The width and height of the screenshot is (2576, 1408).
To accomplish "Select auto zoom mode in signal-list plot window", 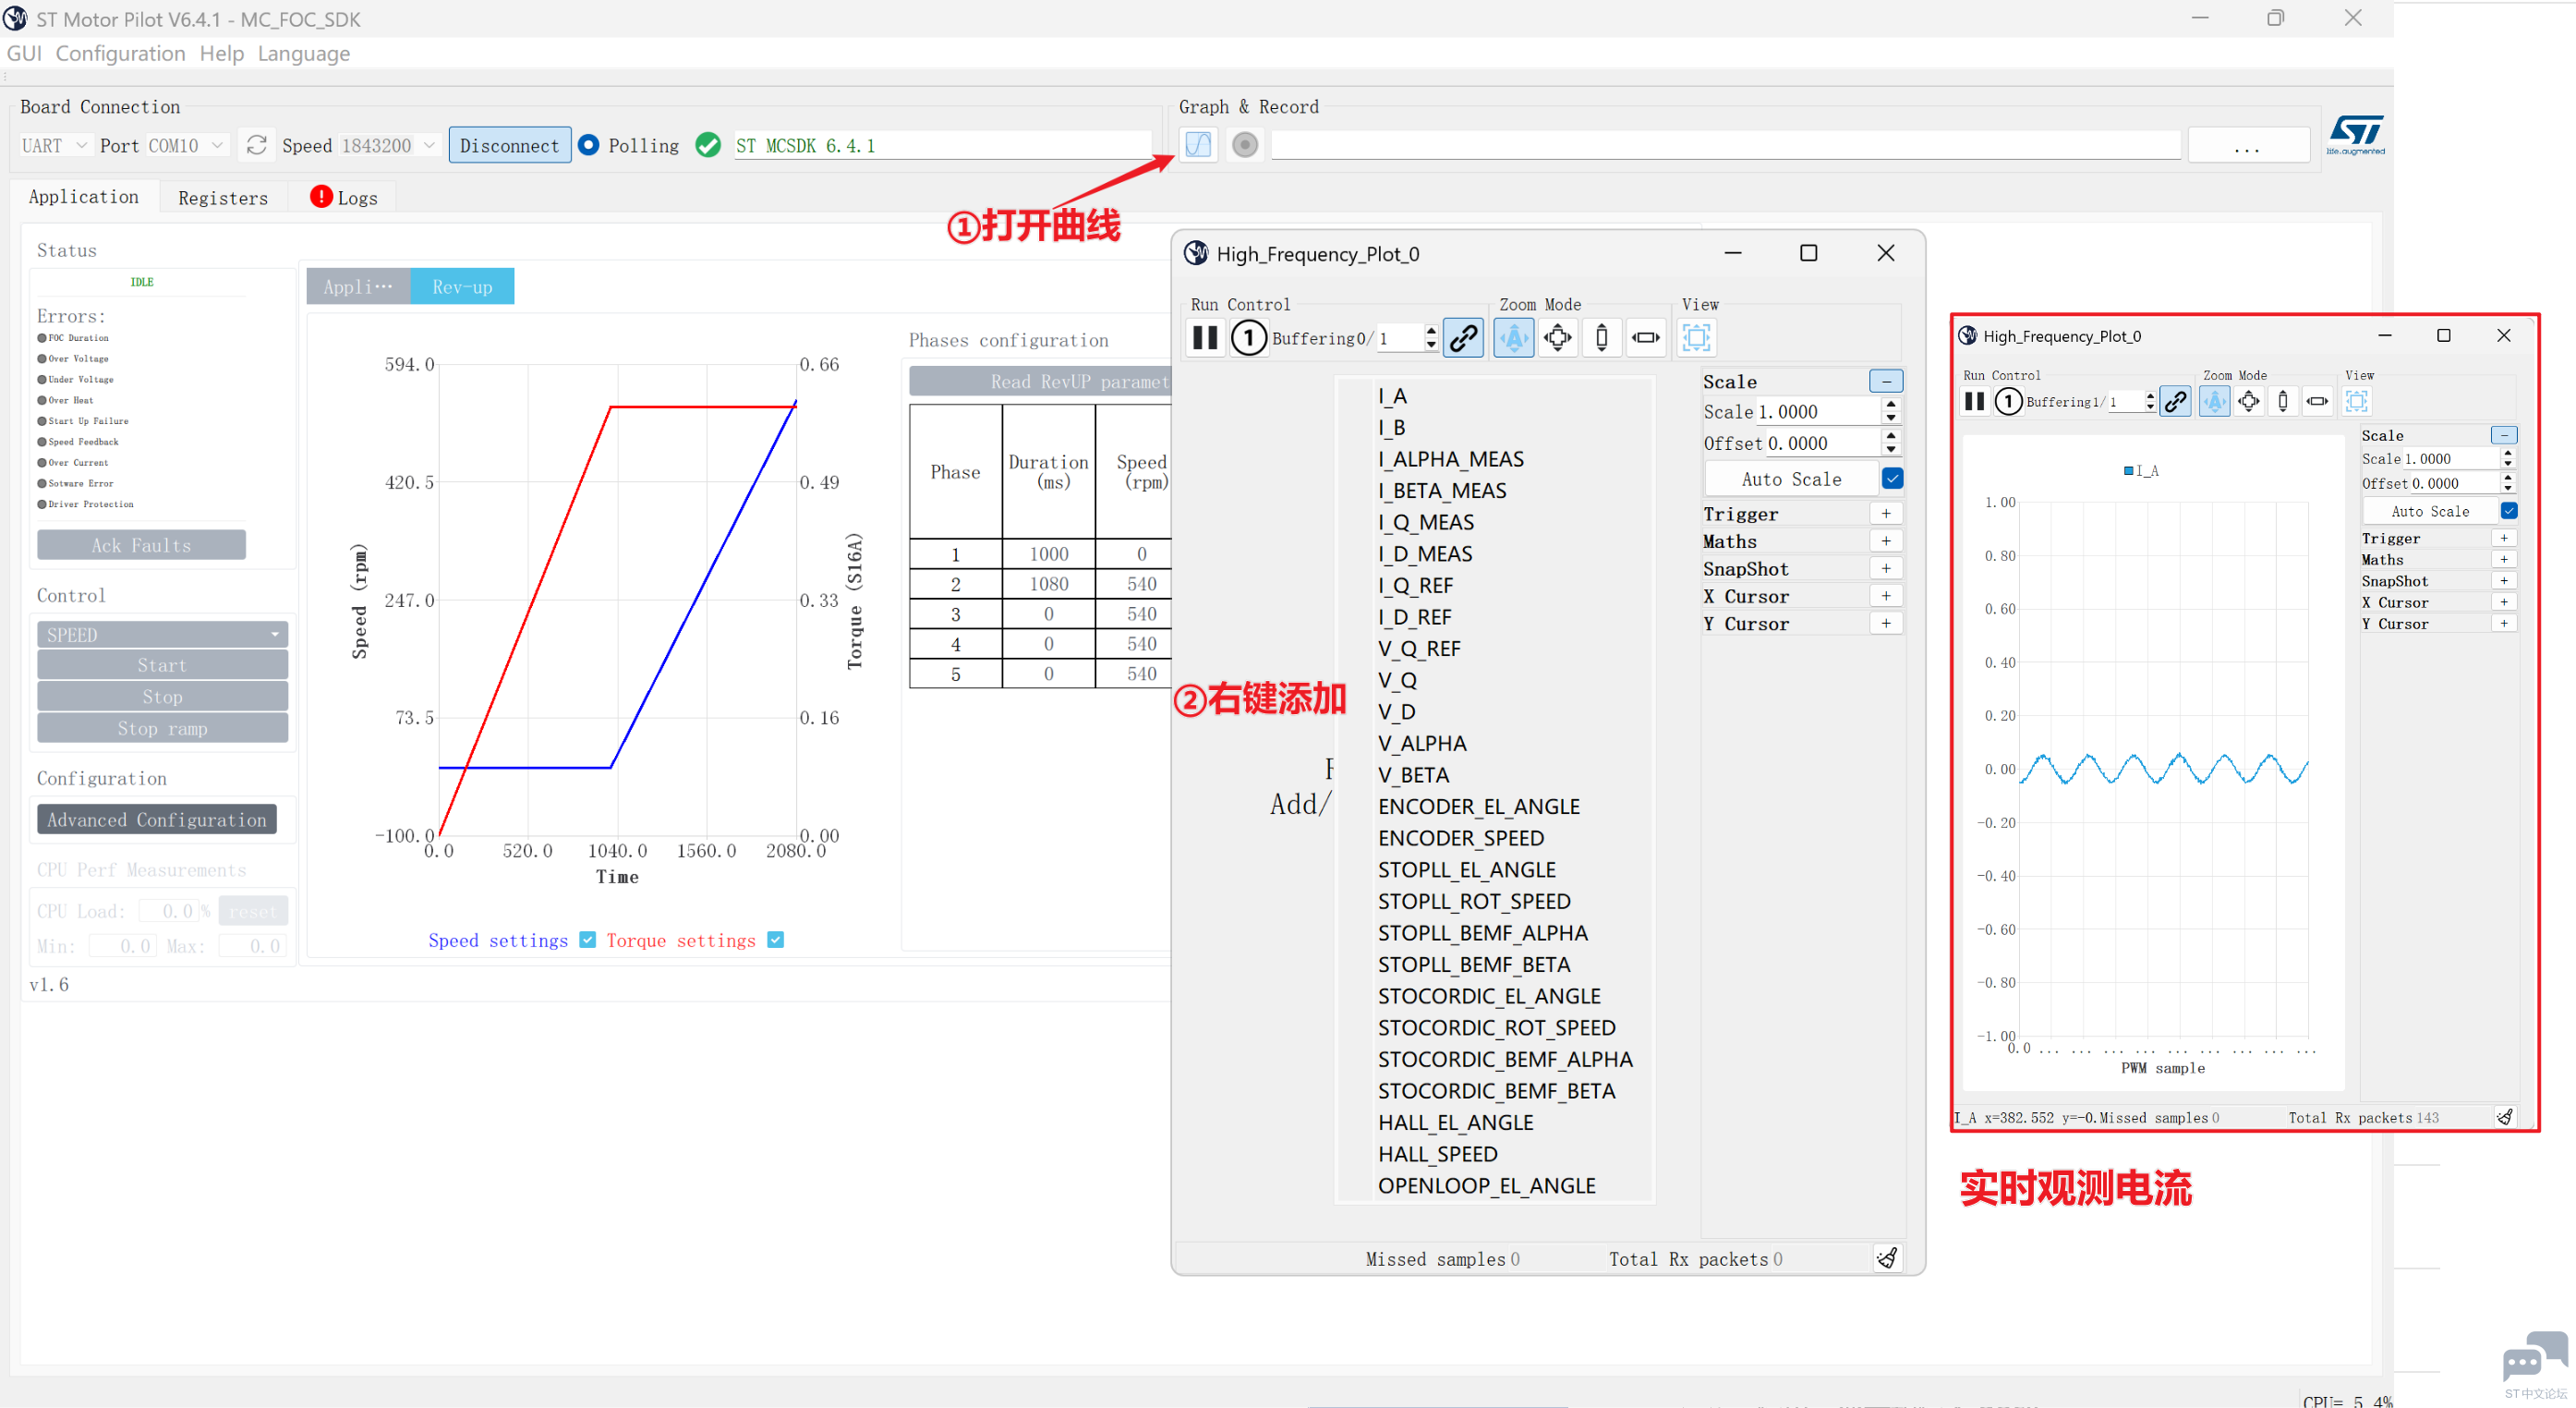I will point(1514,338).
